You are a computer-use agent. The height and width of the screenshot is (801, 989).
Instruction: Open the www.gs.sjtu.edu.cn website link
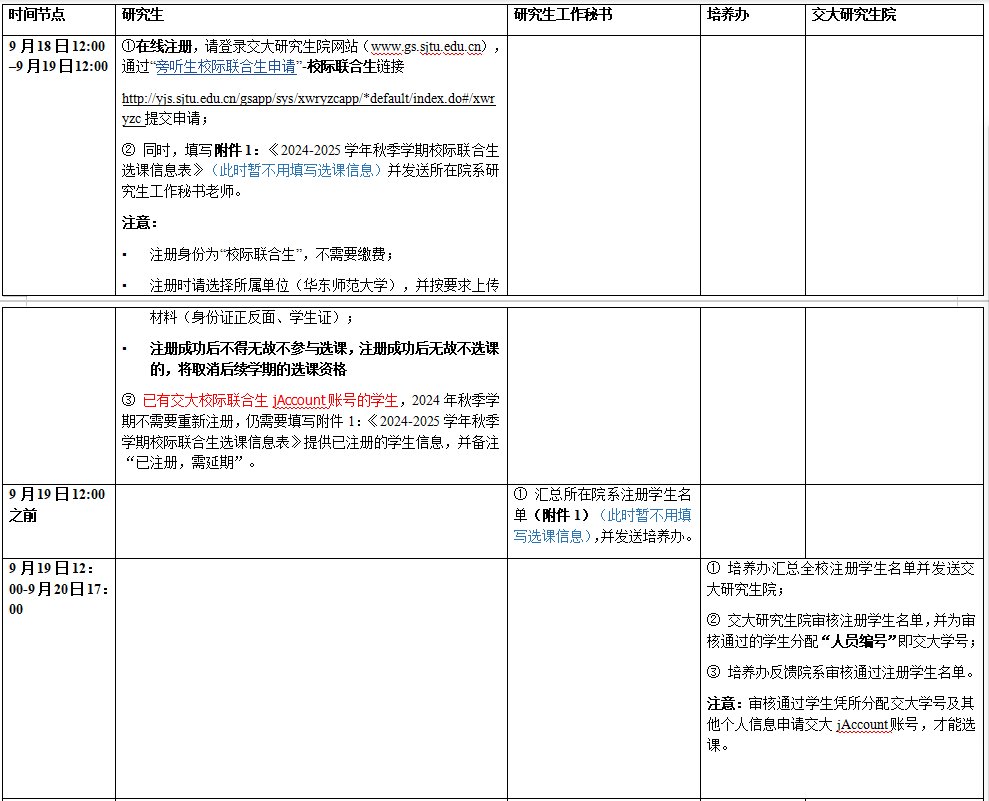pyautogui.click(x=428, y=47)
